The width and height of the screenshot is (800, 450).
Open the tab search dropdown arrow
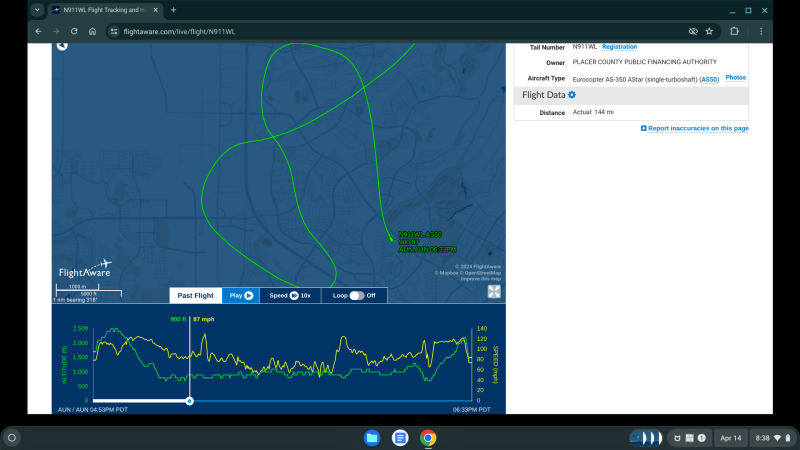coord(37,9)
